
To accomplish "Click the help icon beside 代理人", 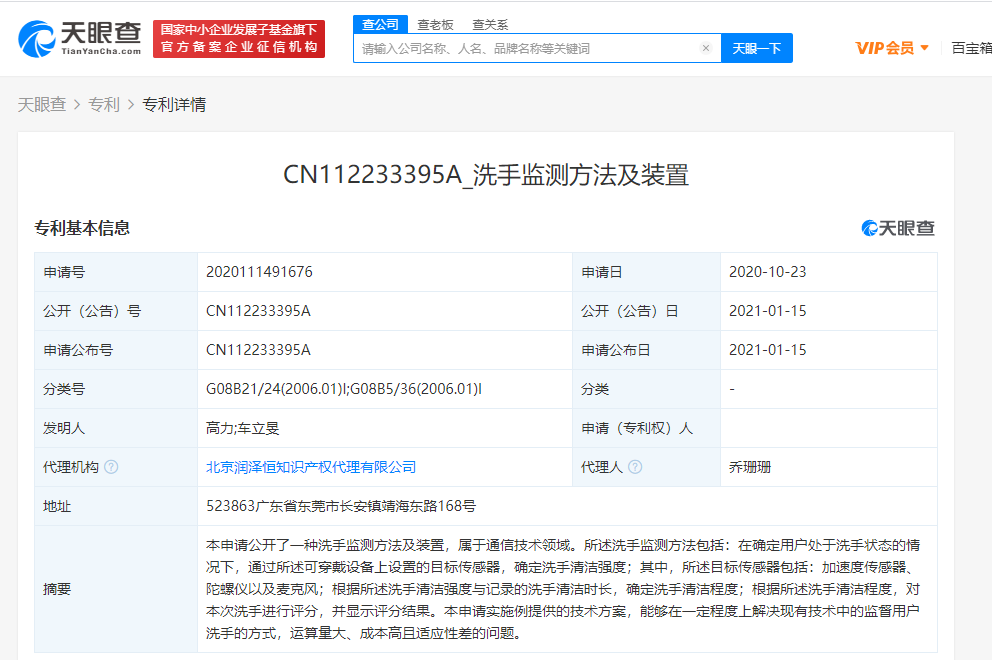I will 634,467.
